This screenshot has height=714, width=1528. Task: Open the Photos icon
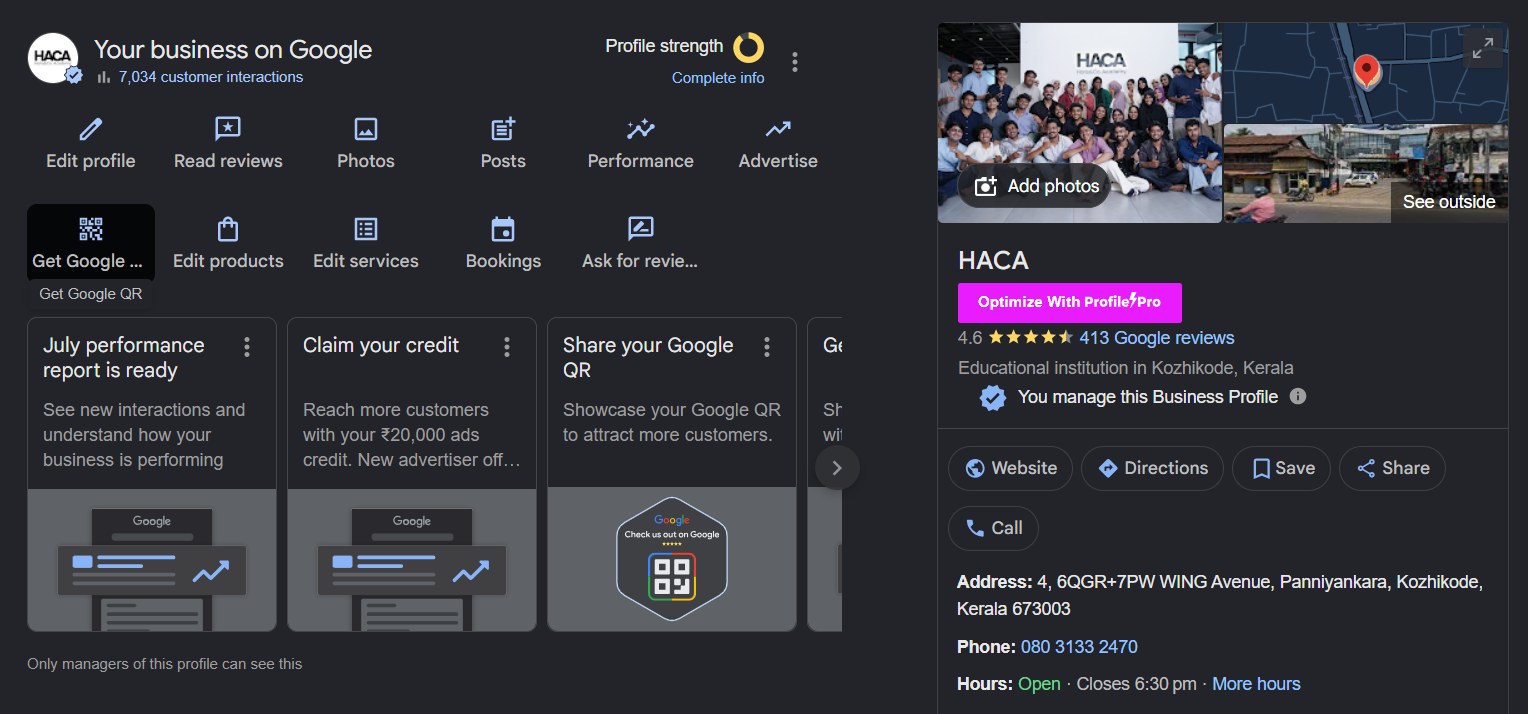tap(366, 129)
